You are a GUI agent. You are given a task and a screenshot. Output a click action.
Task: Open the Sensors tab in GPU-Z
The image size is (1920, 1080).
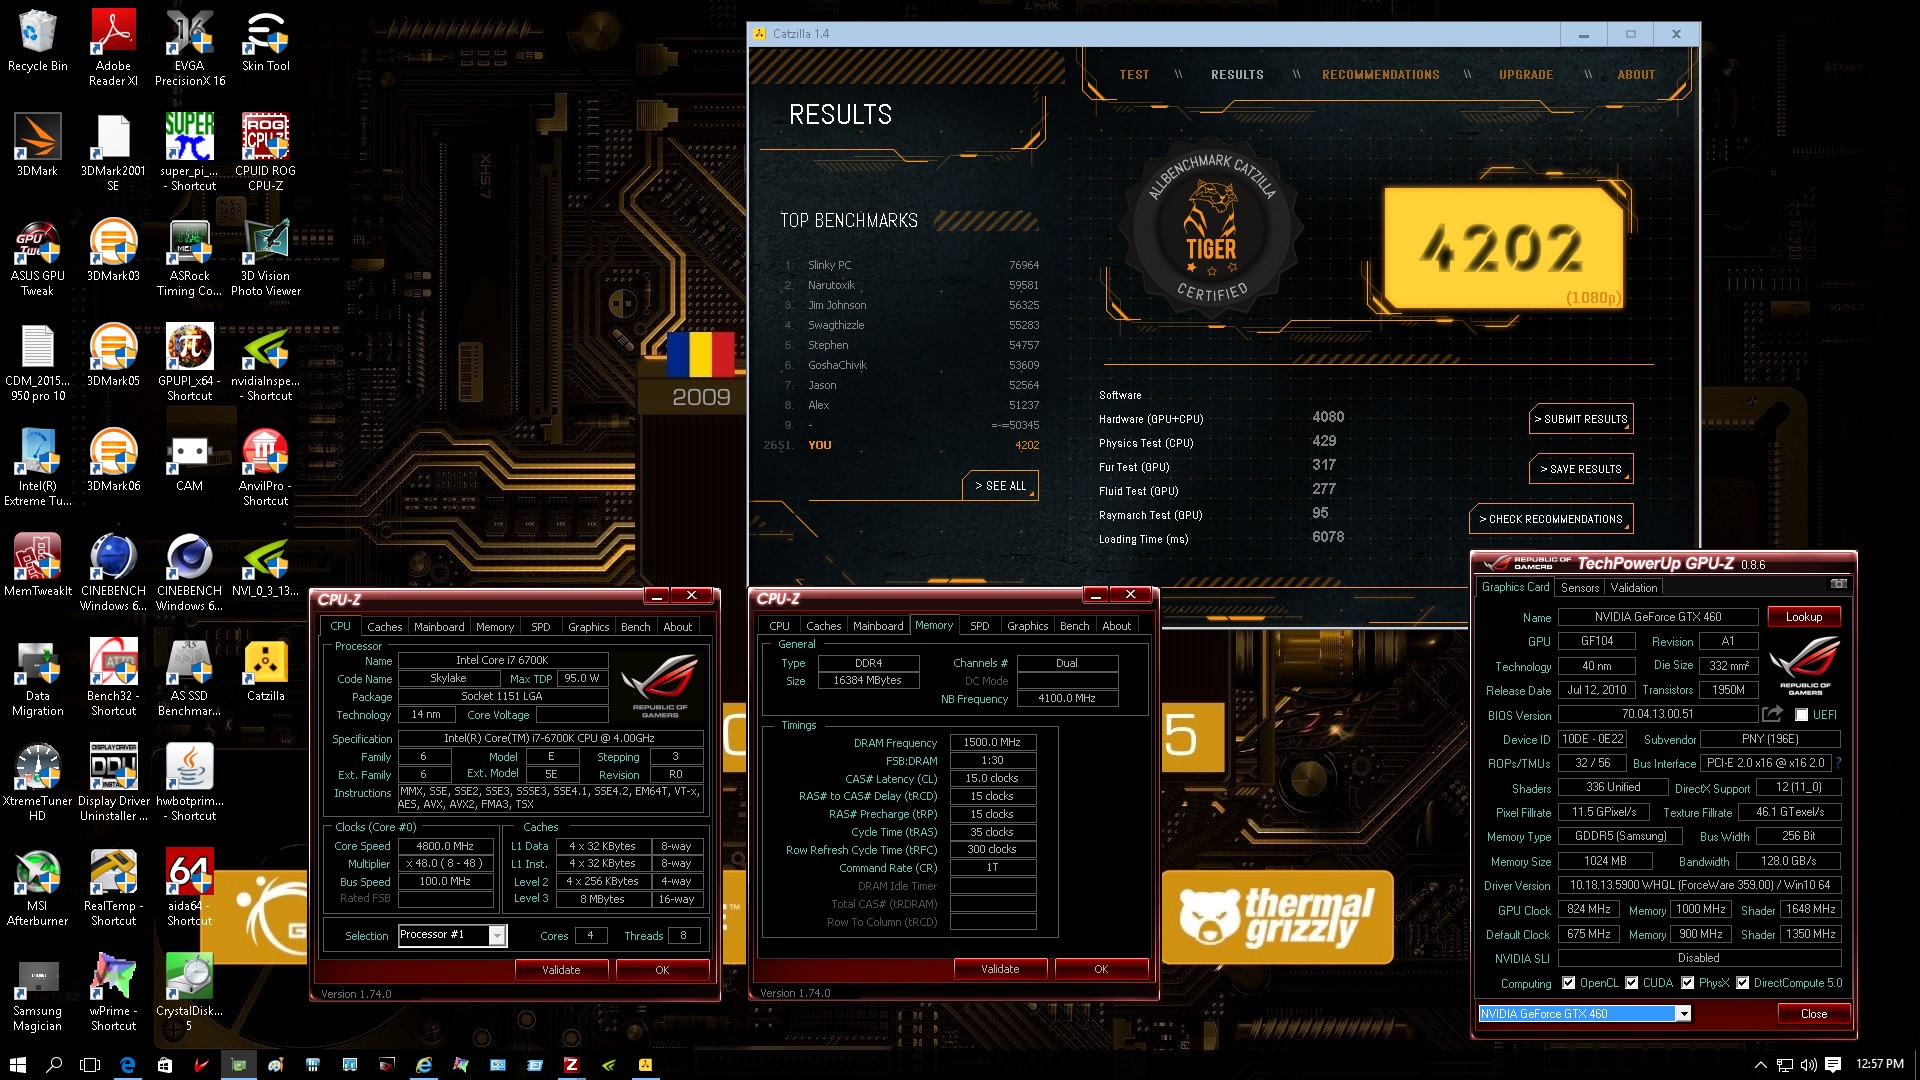click(1580, 588)
